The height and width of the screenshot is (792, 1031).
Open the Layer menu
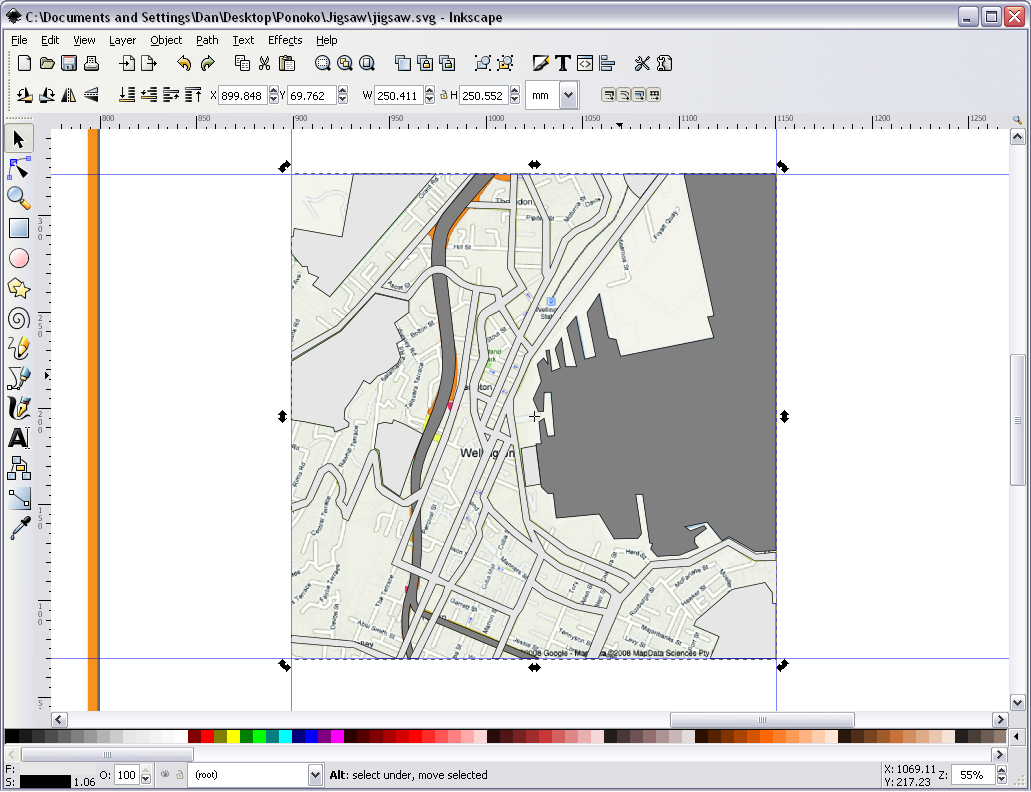tap(122, 40)
